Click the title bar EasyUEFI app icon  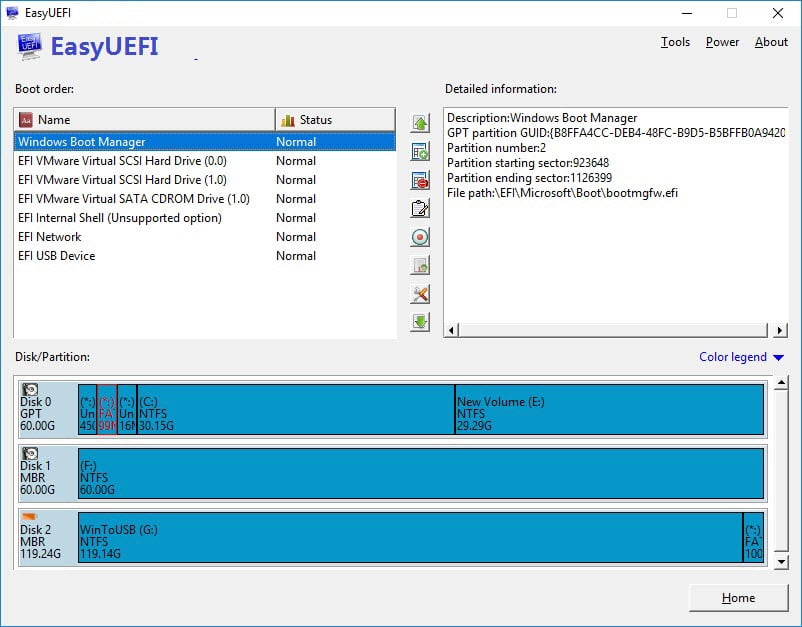point(12,13)
